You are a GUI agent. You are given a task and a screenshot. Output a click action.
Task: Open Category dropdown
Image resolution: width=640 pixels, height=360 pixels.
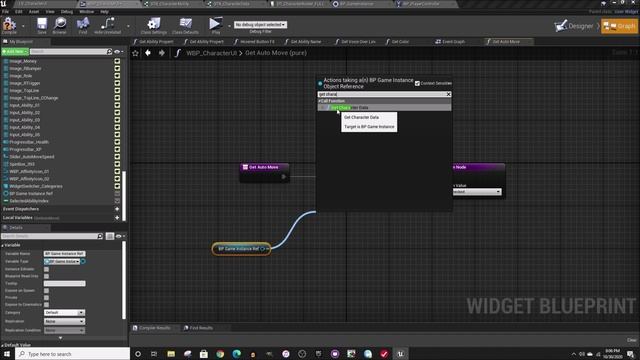tap(64, 313)
